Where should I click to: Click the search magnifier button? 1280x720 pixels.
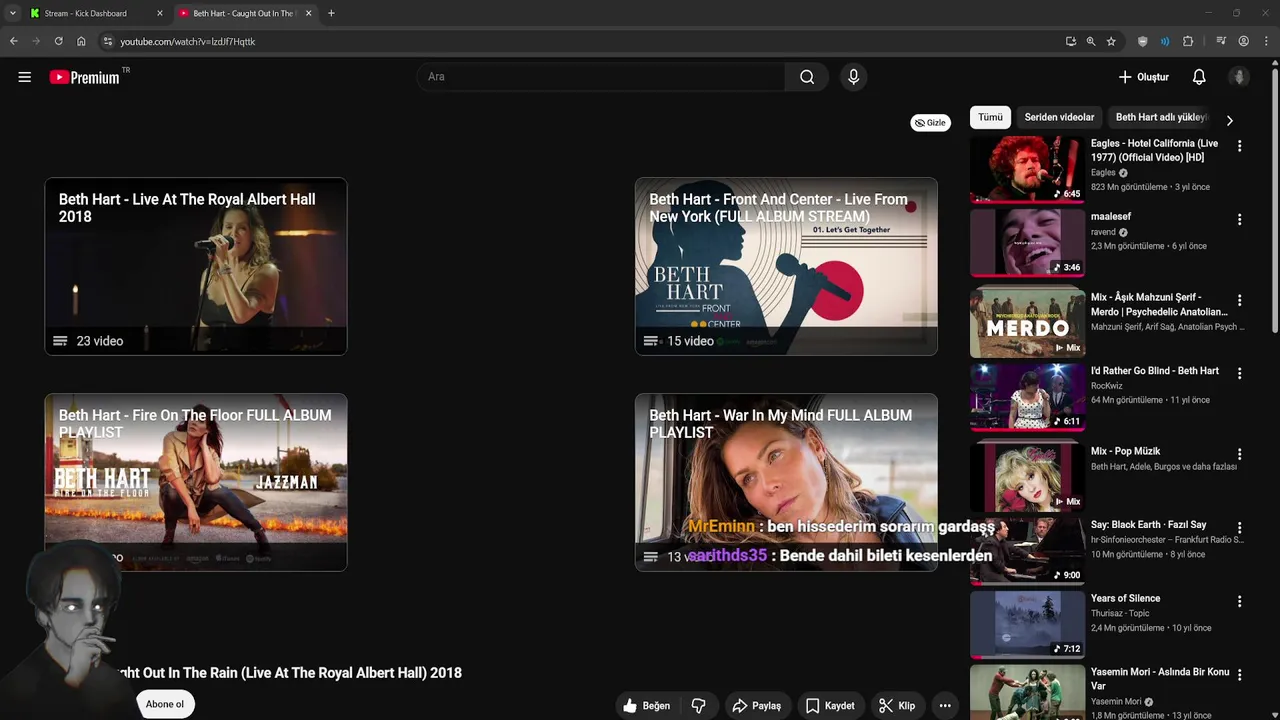click(807, 77)
